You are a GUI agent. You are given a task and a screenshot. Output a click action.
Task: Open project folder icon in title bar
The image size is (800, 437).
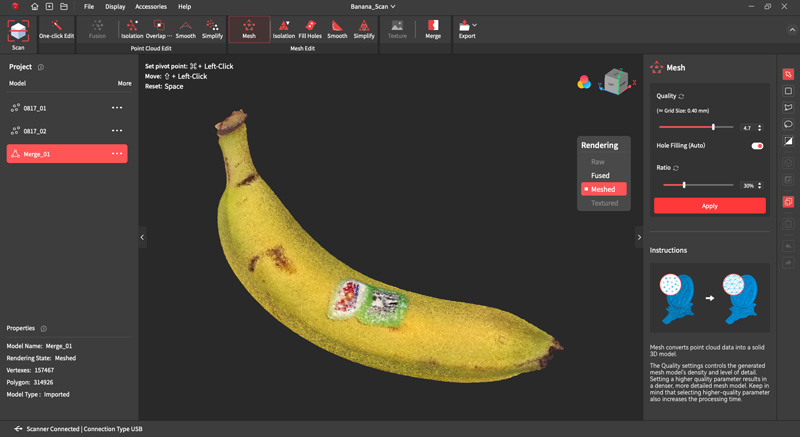[64, 7]
